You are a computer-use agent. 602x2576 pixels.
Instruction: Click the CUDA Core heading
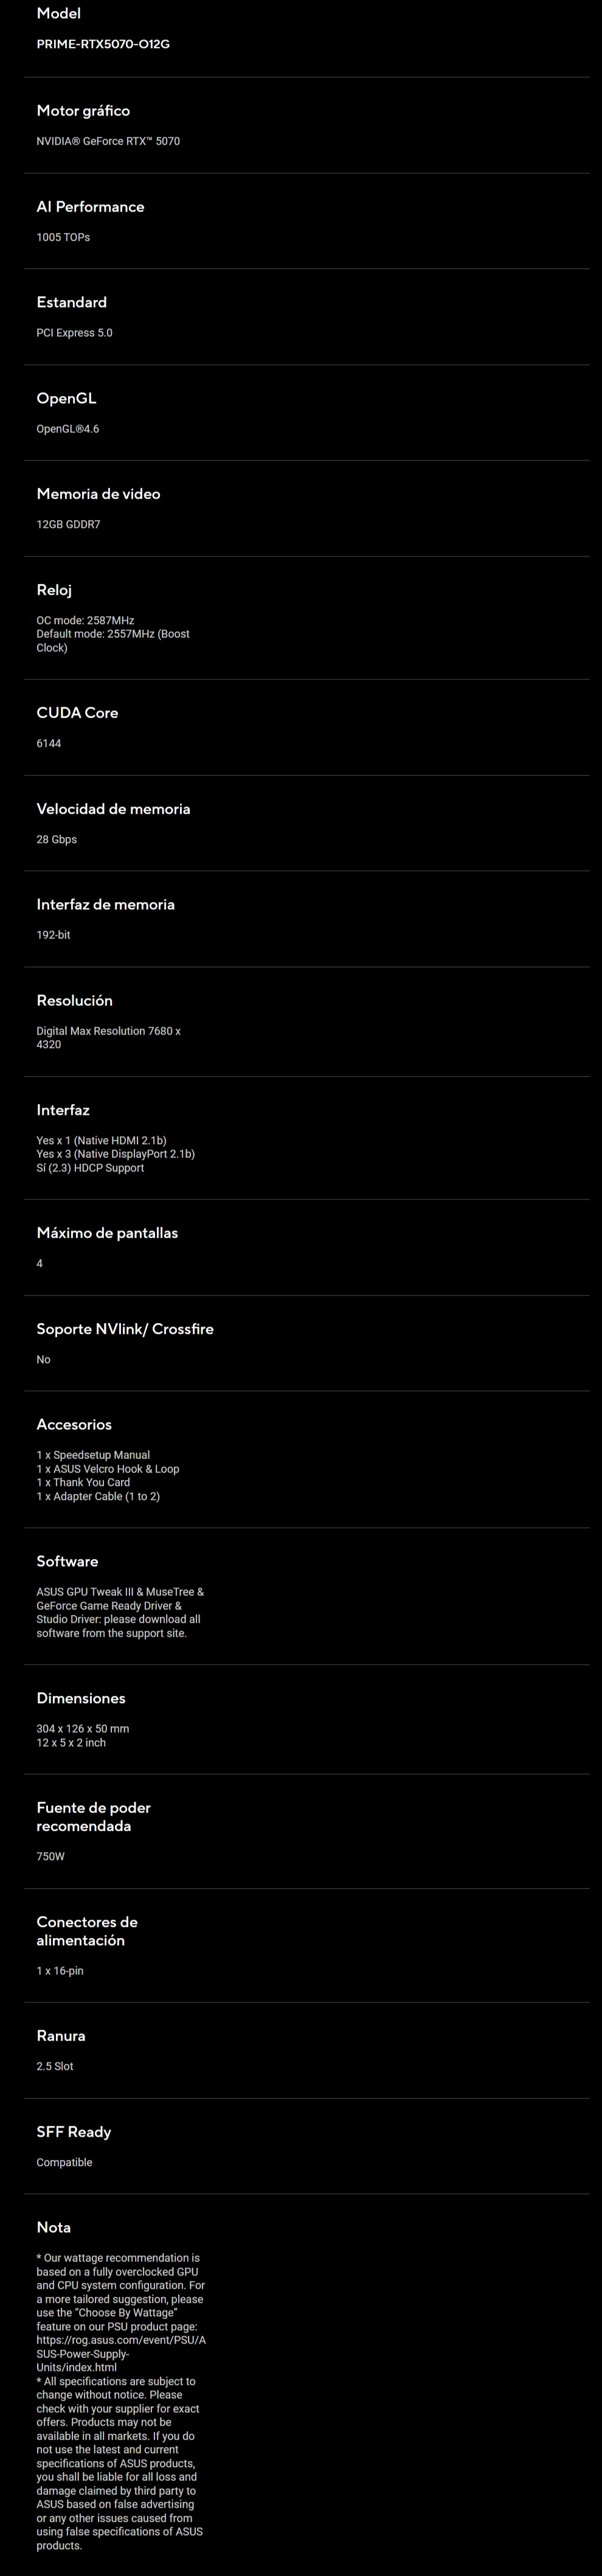pyautogui.click(x=77, y=713)
